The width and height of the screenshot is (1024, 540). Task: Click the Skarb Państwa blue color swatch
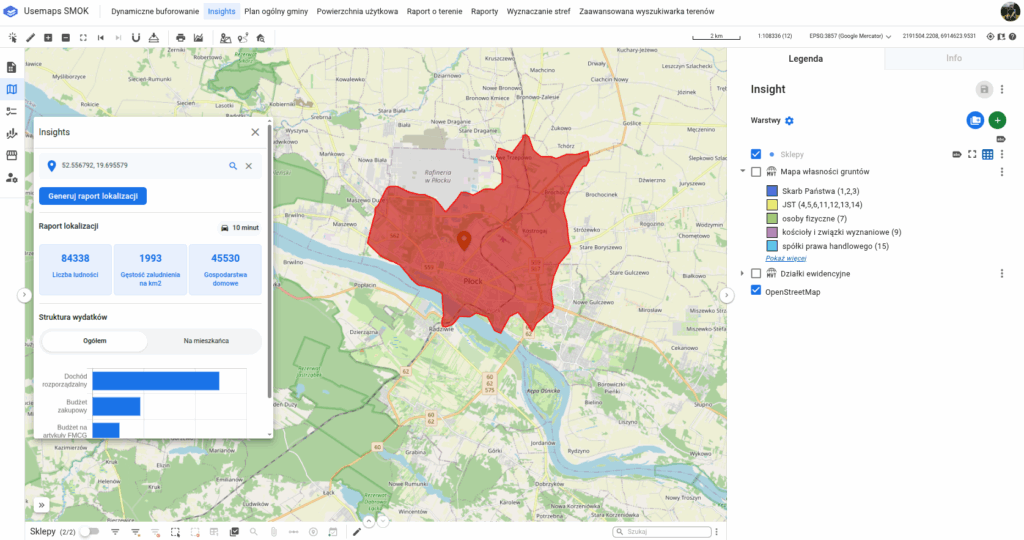771,190
